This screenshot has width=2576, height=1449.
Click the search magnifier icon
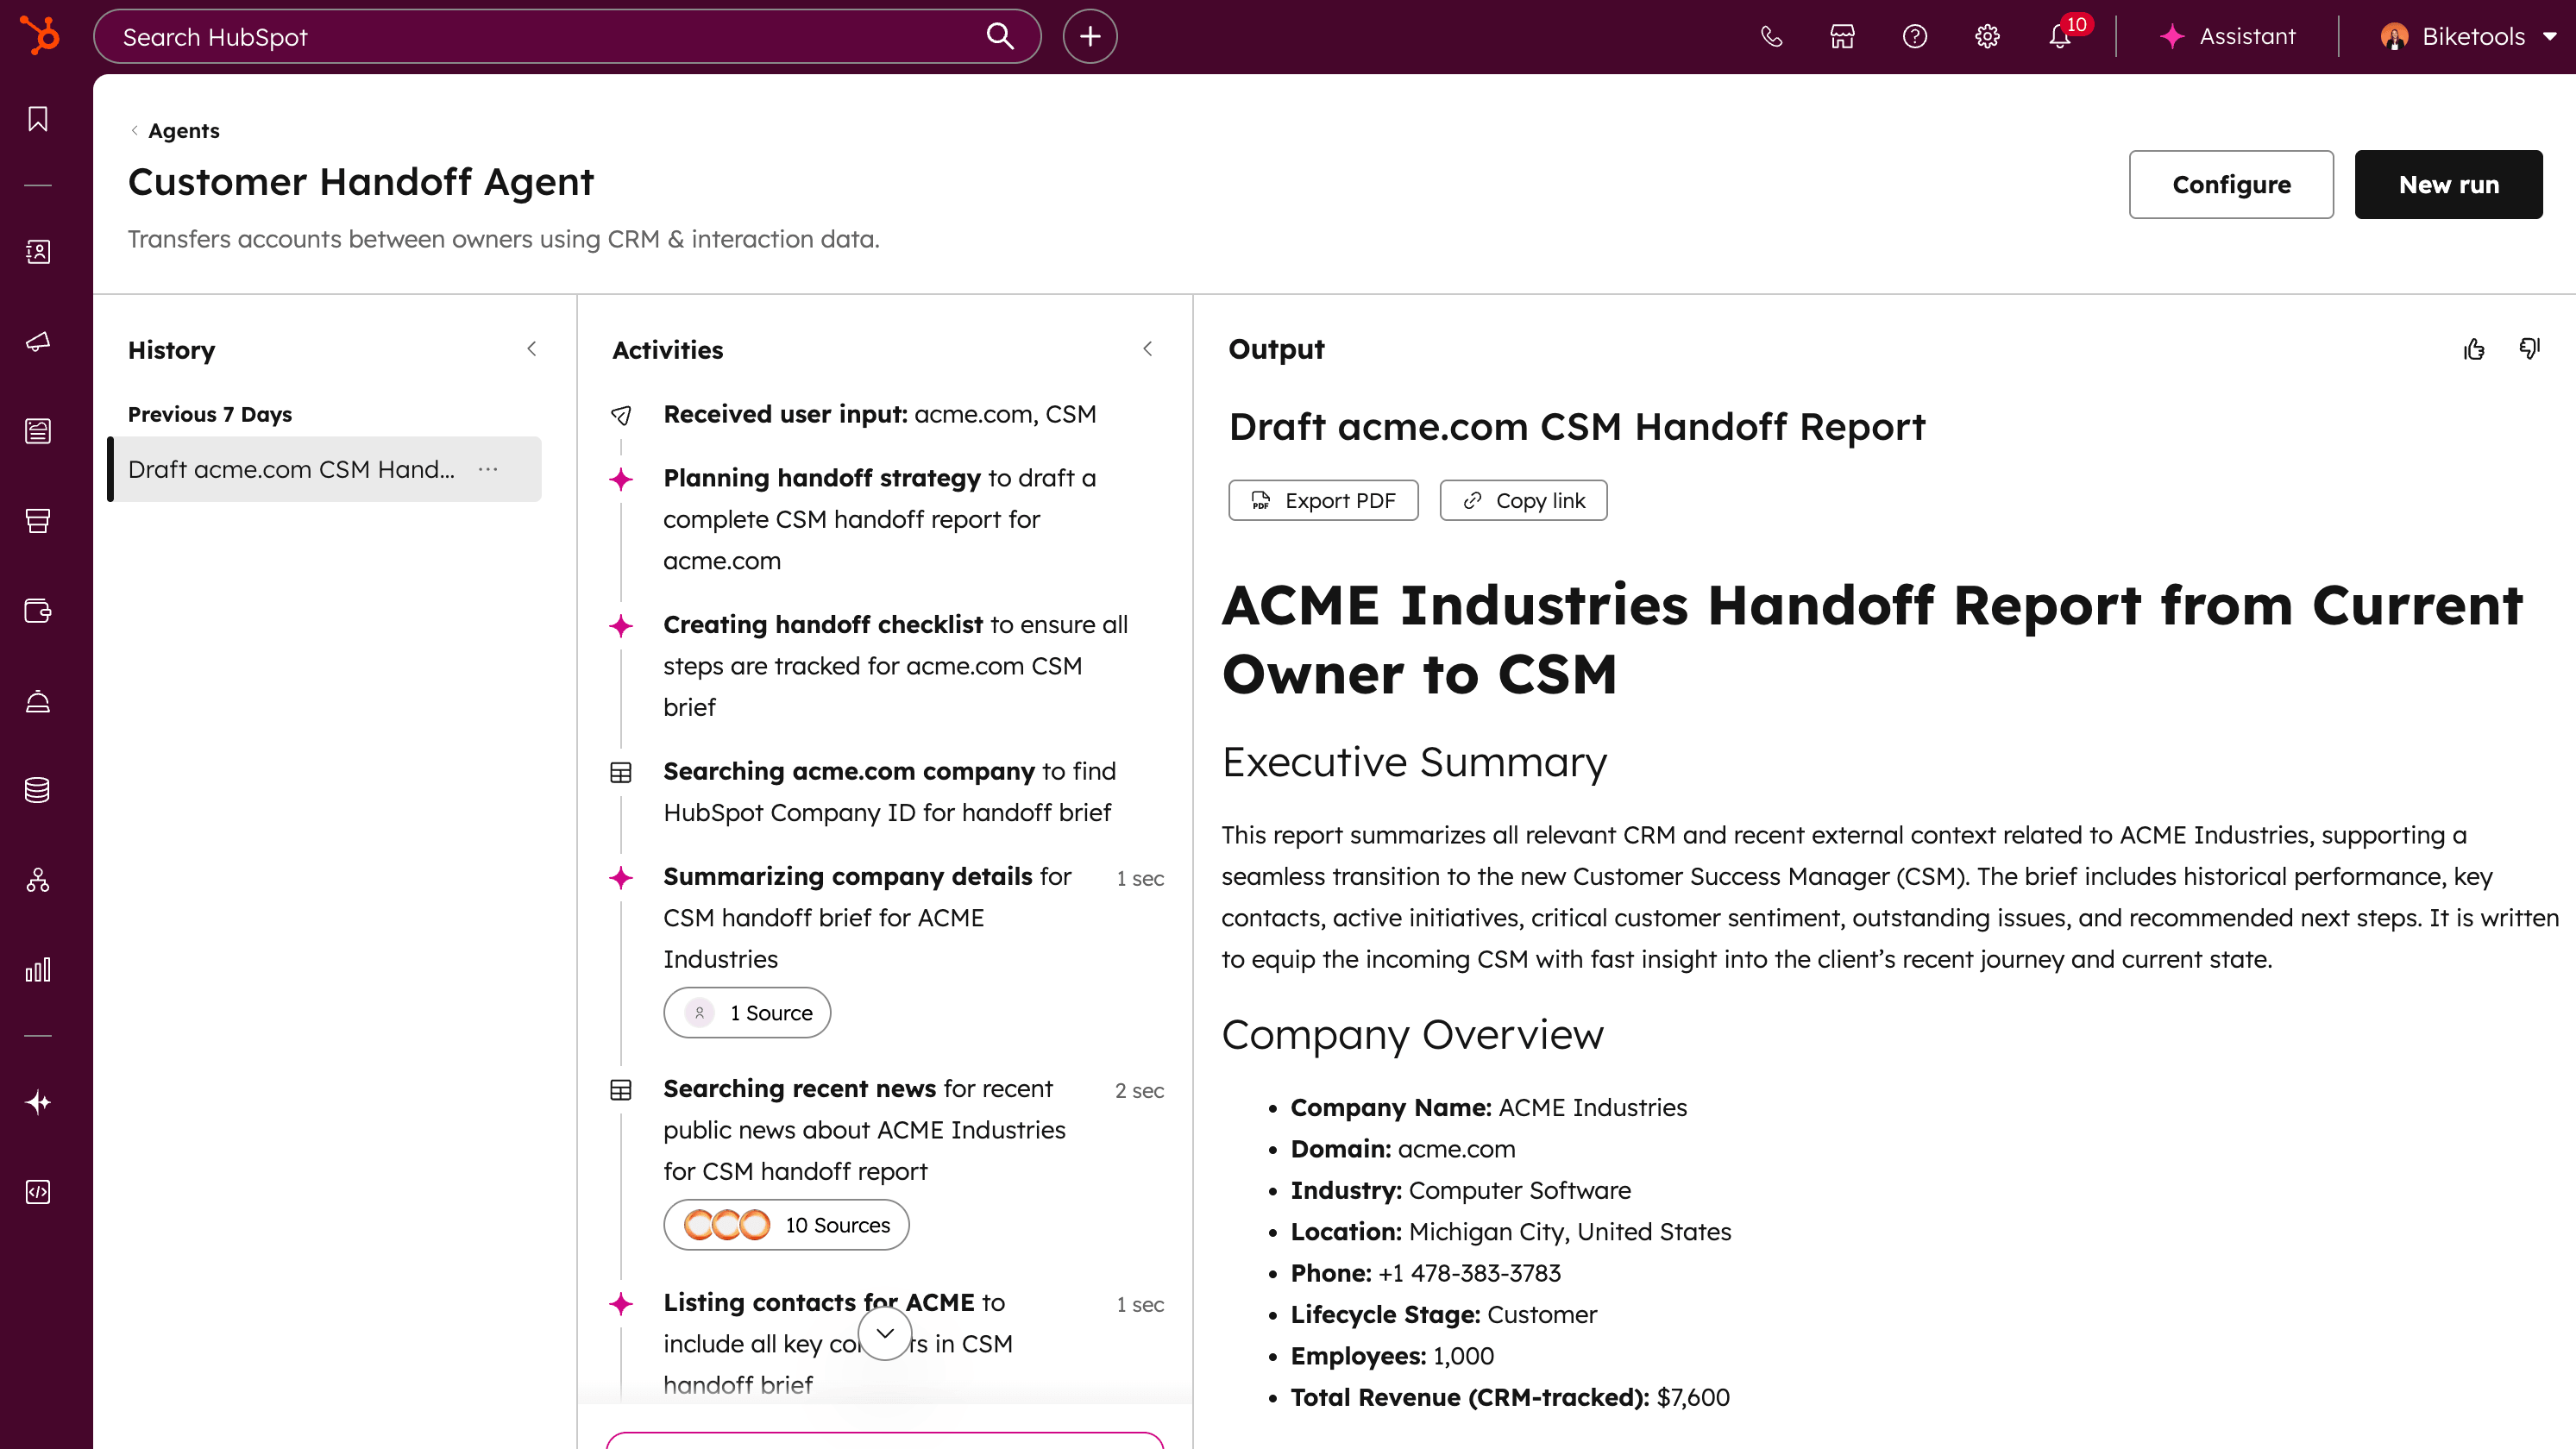(x=1000, y=37)
